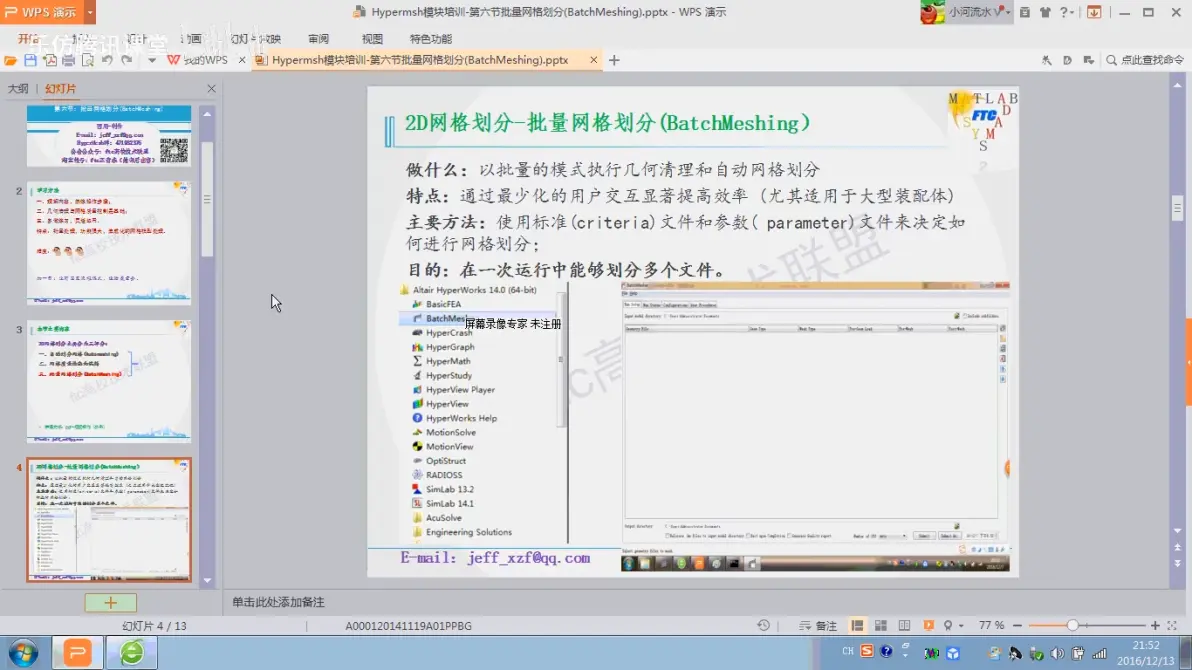This screenshot has width=1192, height=670.
Task: Switch to reading view
Action: click(x=904, y=626)
